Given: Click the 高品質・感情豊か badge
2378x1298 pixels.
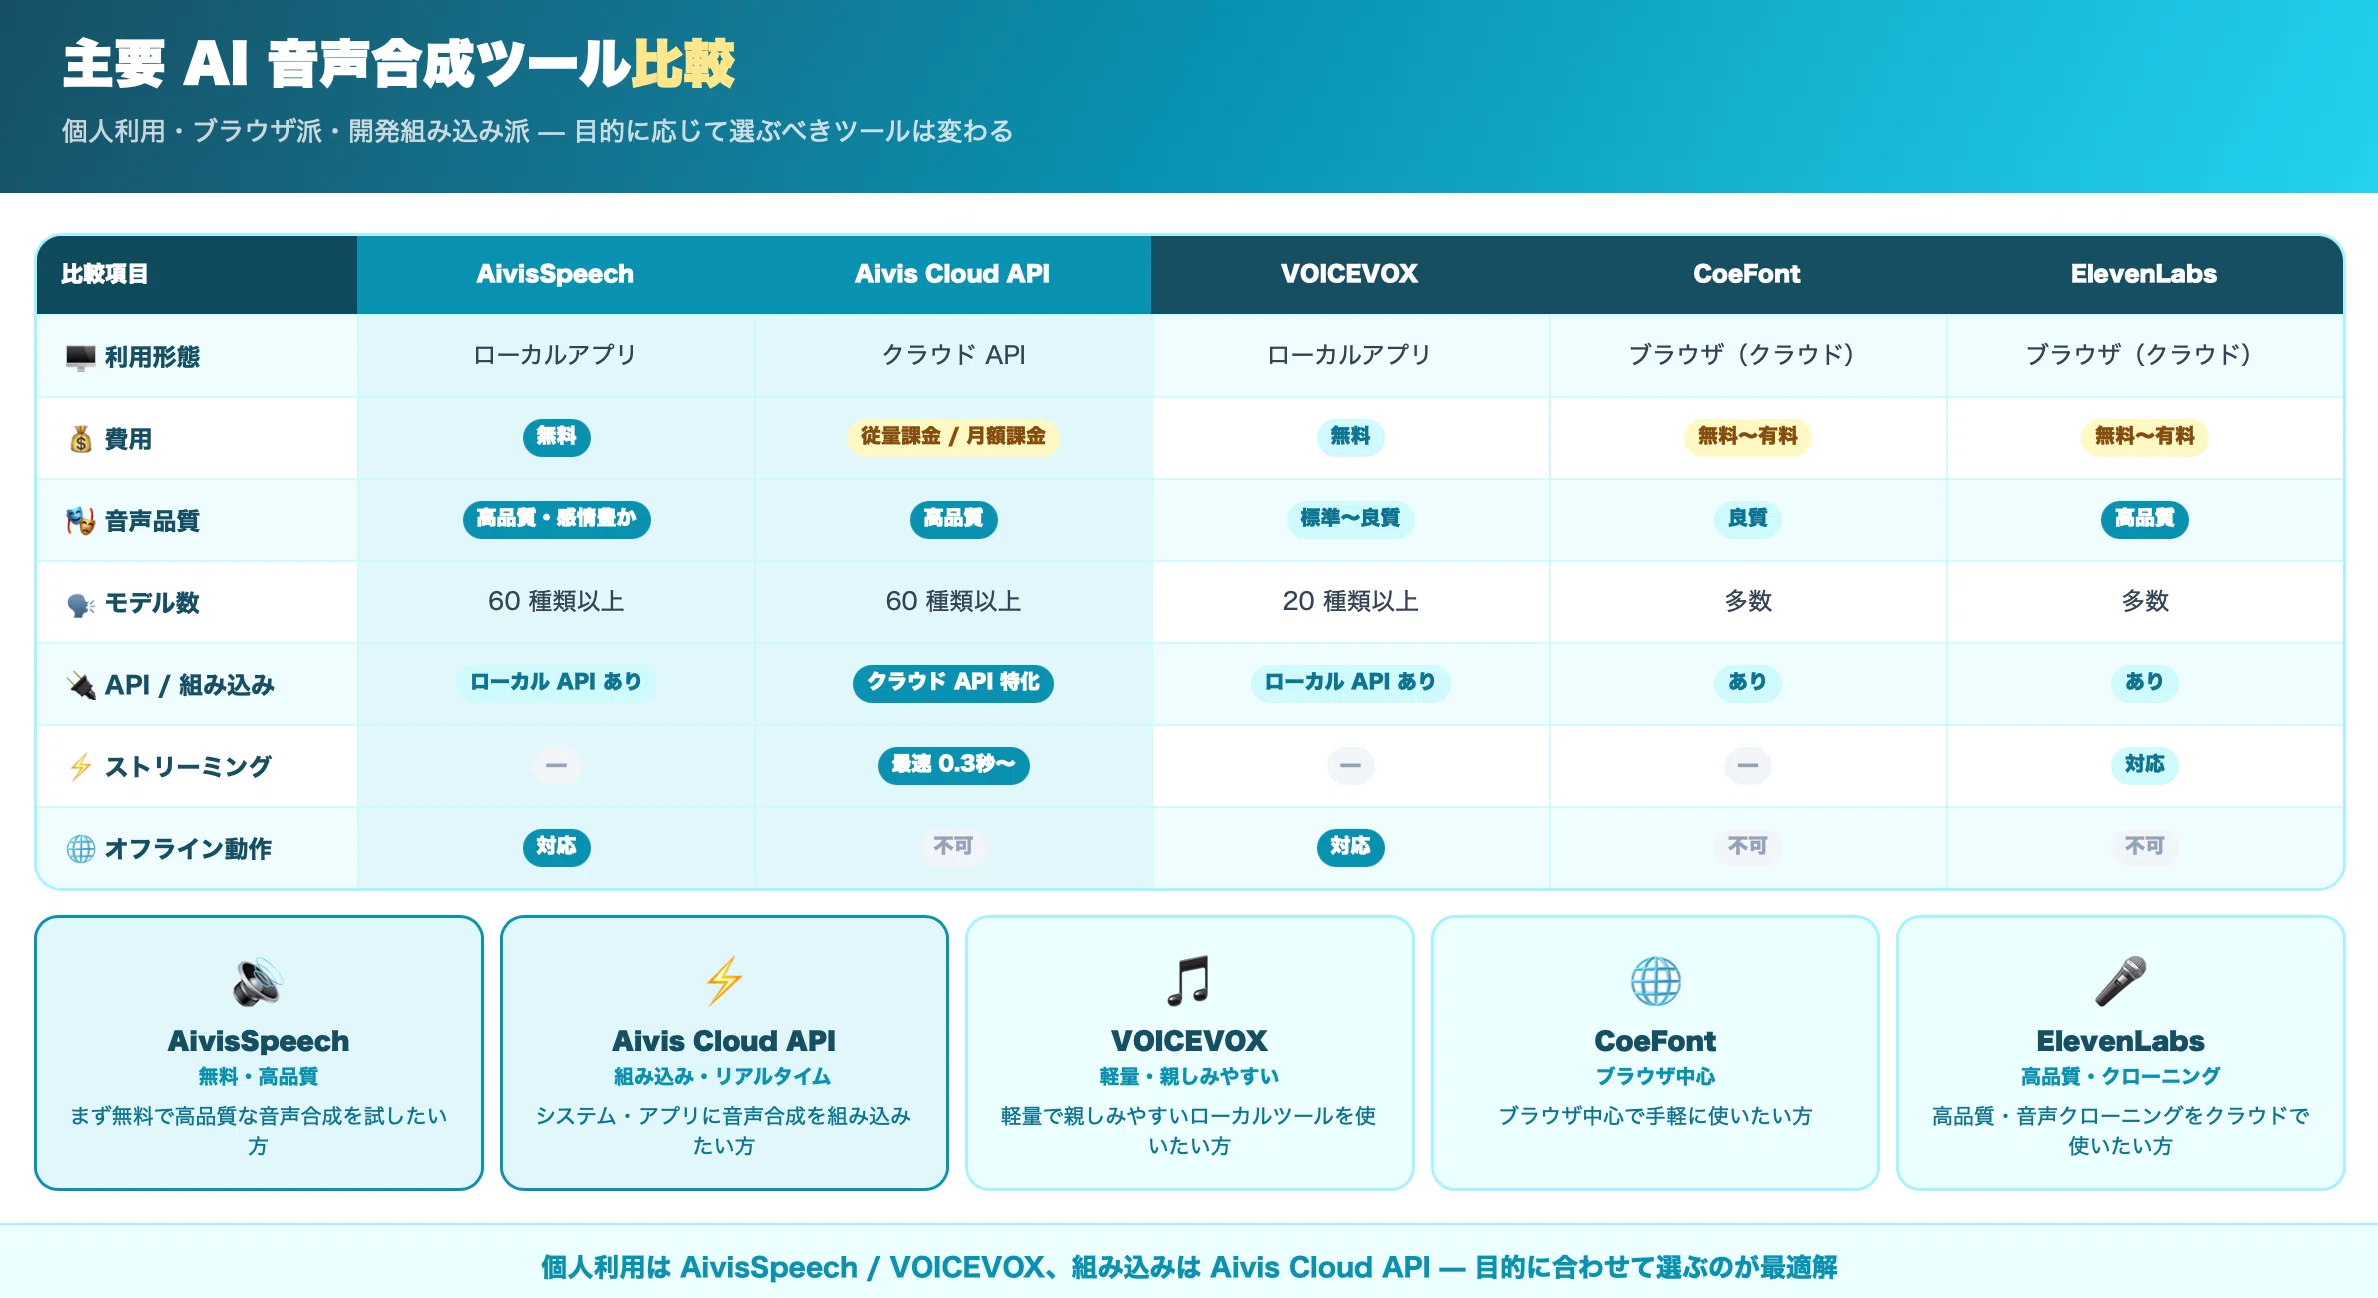Looking at the screenshot, I should coord(556,519).
